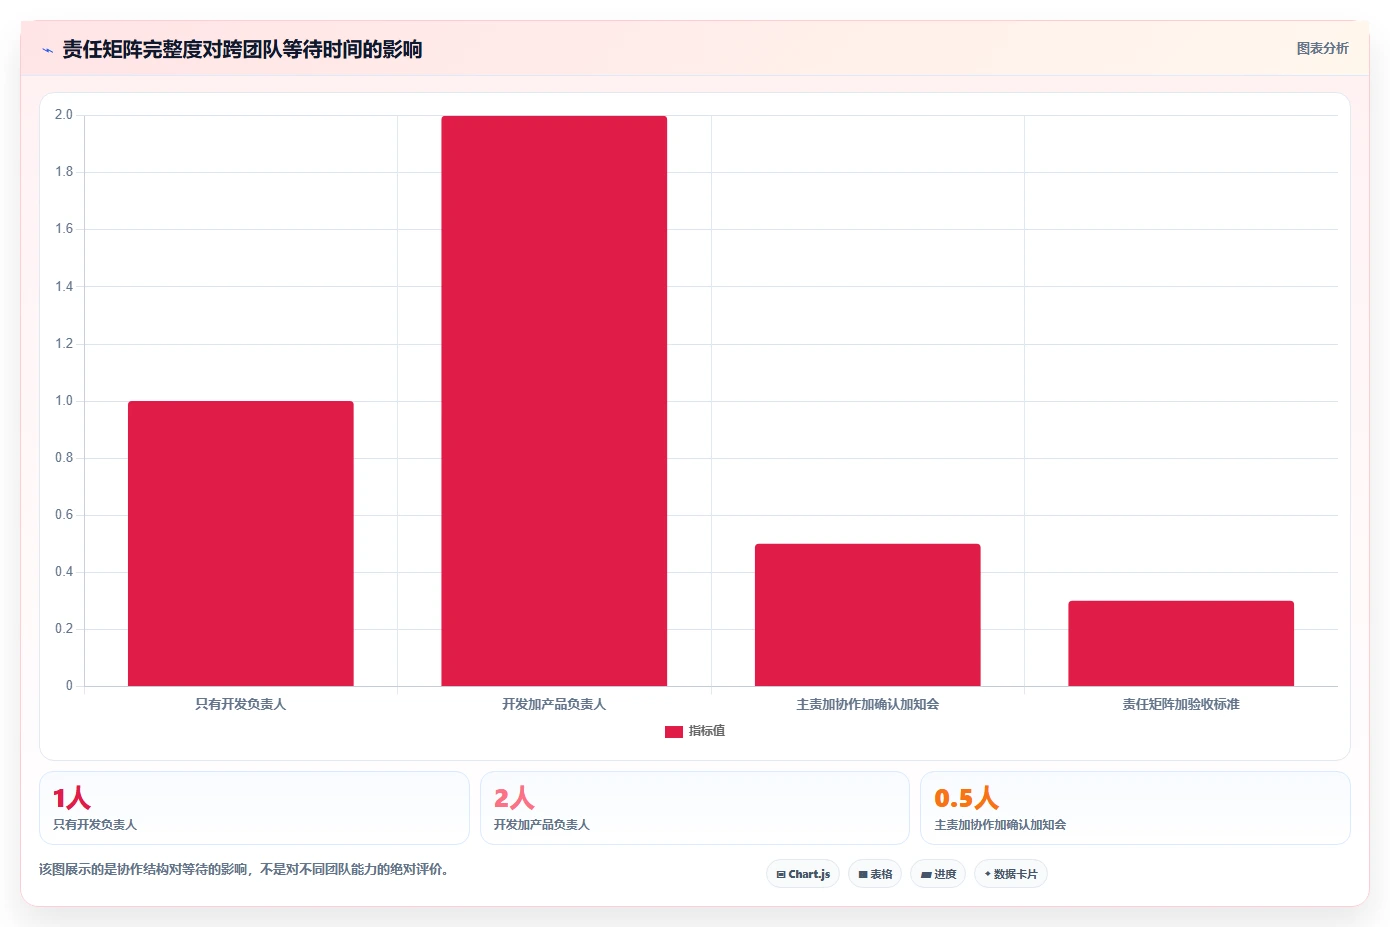Select the 数据卡片 tag pill
Screen dimensions: 1390x927
point(1011,874)
